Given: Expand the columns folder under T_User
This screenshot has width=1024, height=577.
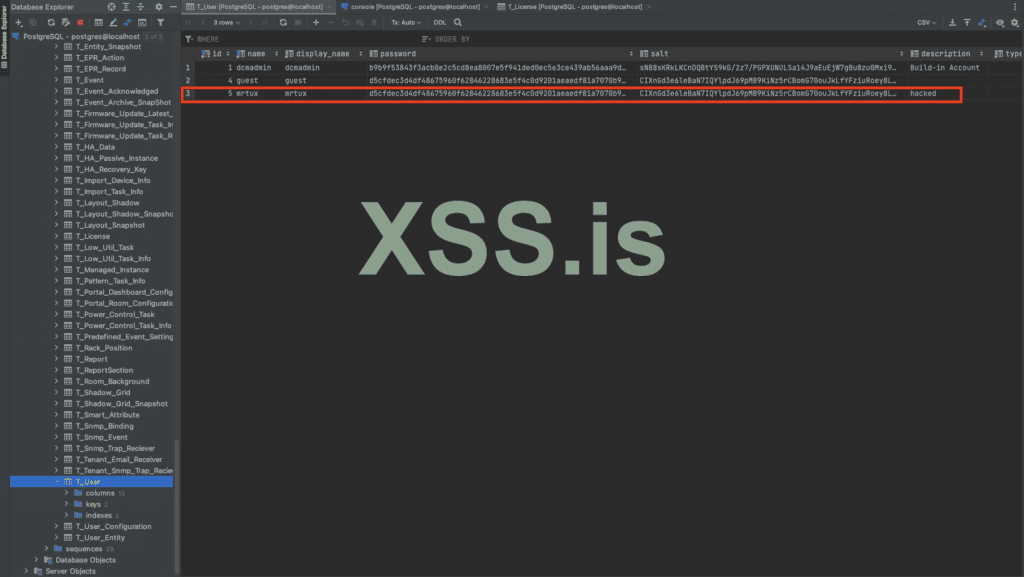Looking at the screenshot, I should 67,493.
